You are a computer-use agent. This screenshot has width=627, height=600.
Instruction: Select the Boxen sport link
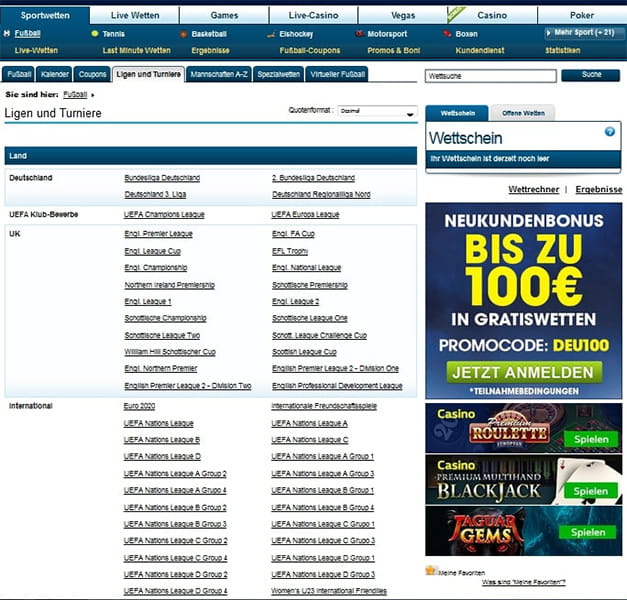coord(466,34)
